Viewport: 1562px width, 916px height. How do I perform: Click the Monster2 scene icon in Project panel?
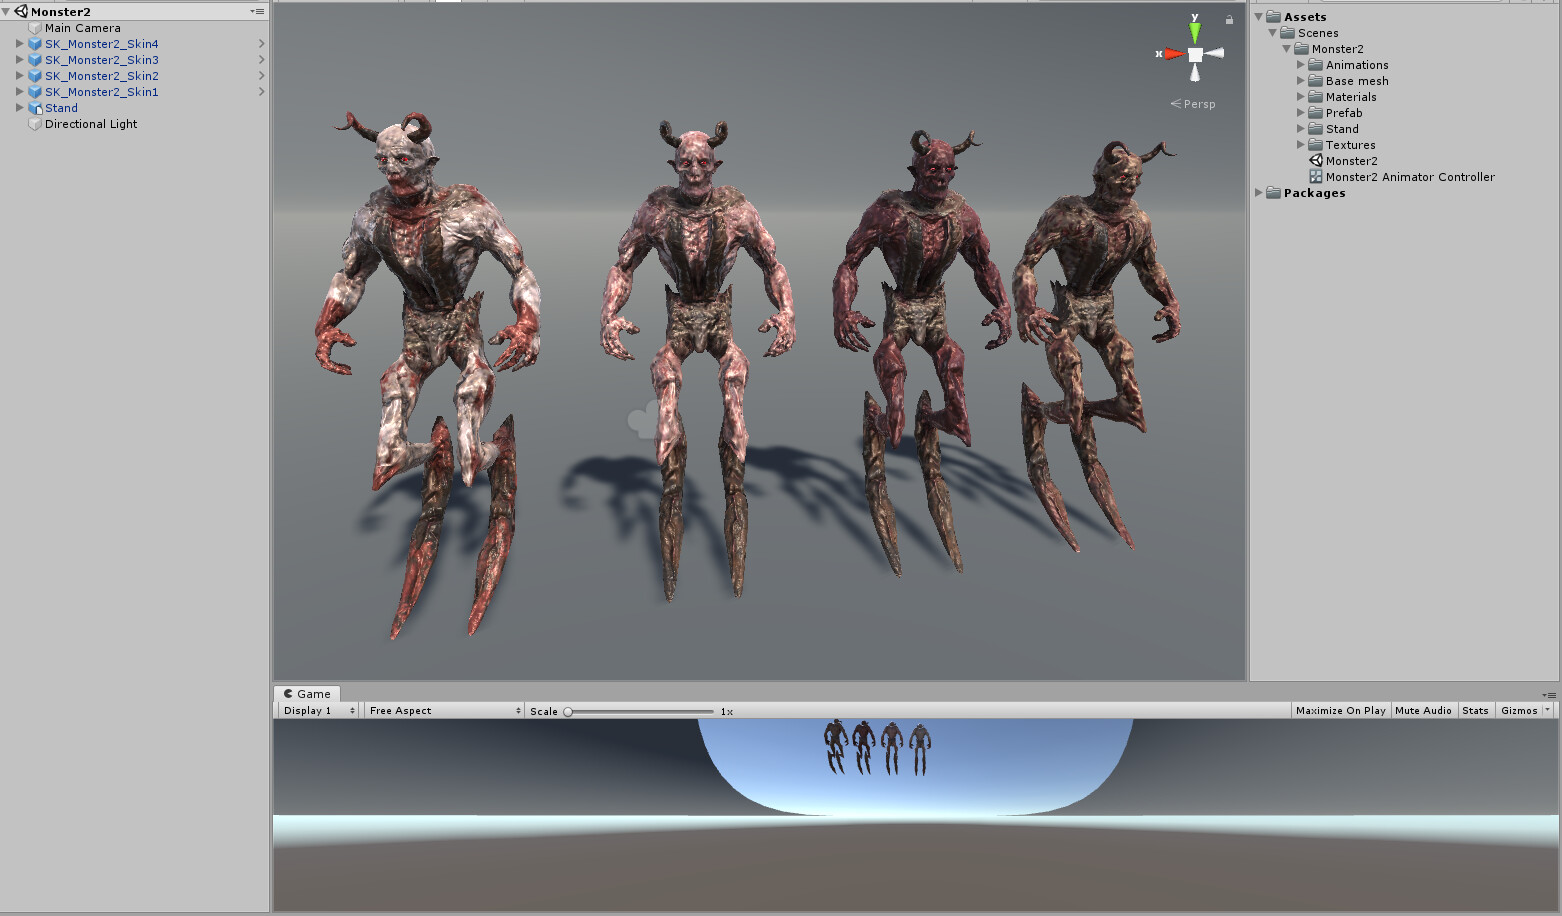click(1315, 160)
